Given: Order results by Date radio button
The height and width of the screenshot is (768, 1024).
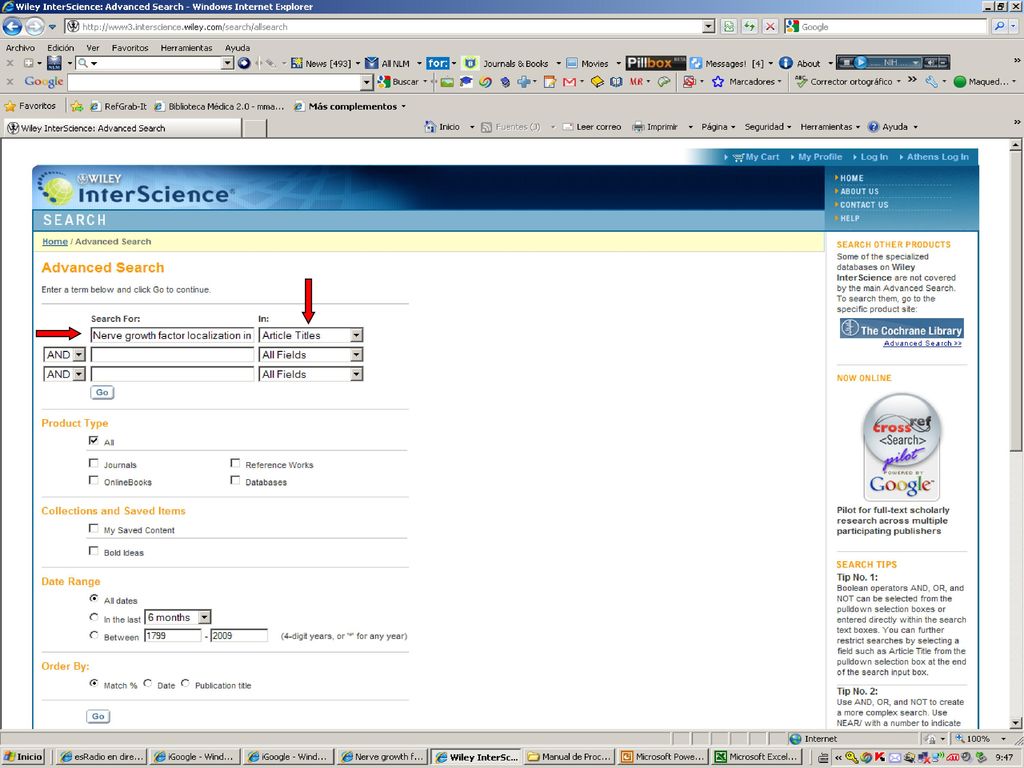Looking at the screenshot, I should (x=148, y=683).
